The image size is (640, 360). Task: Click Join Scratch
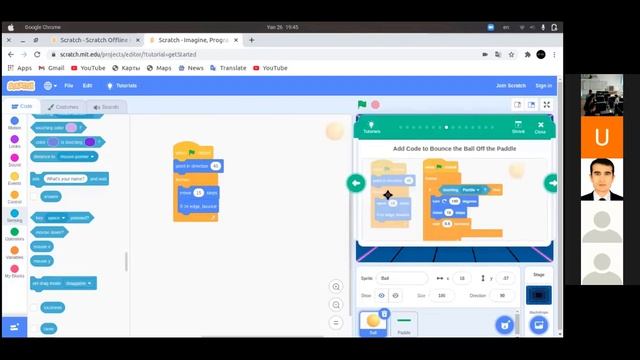511,86
